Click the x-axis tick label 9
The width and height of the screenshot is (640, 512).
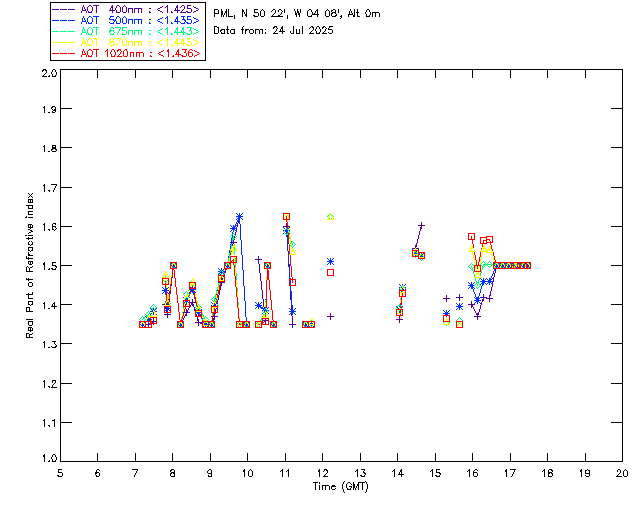pos(210,474)
